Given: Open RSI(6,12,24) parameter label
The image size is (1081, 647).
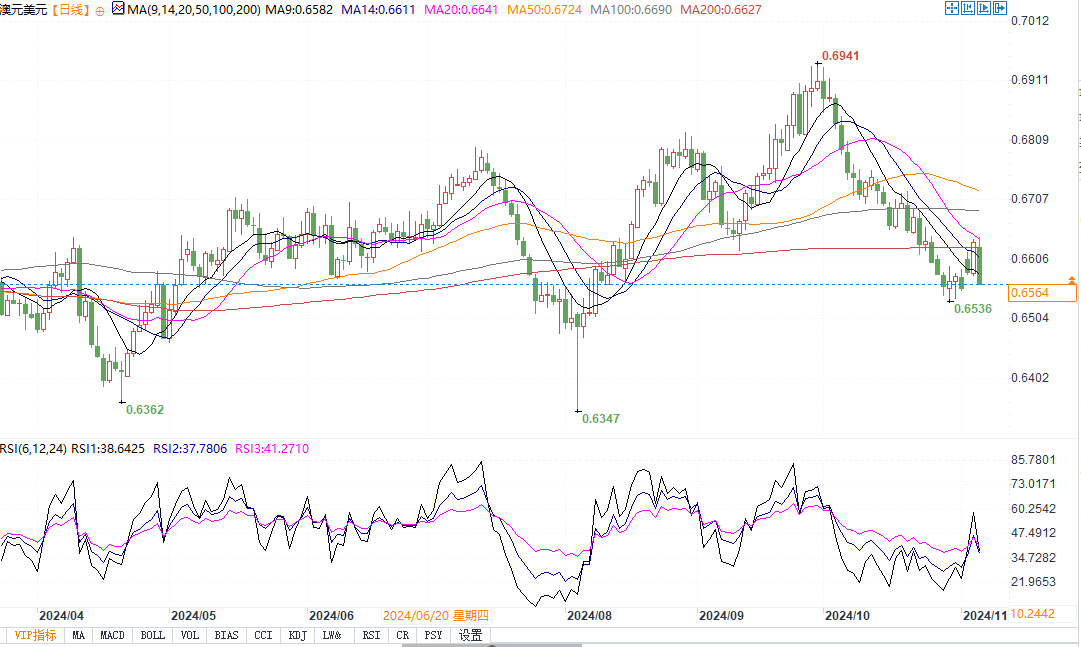Looking at the screenshot, I should pyautogui.click(x=34, y=449).
